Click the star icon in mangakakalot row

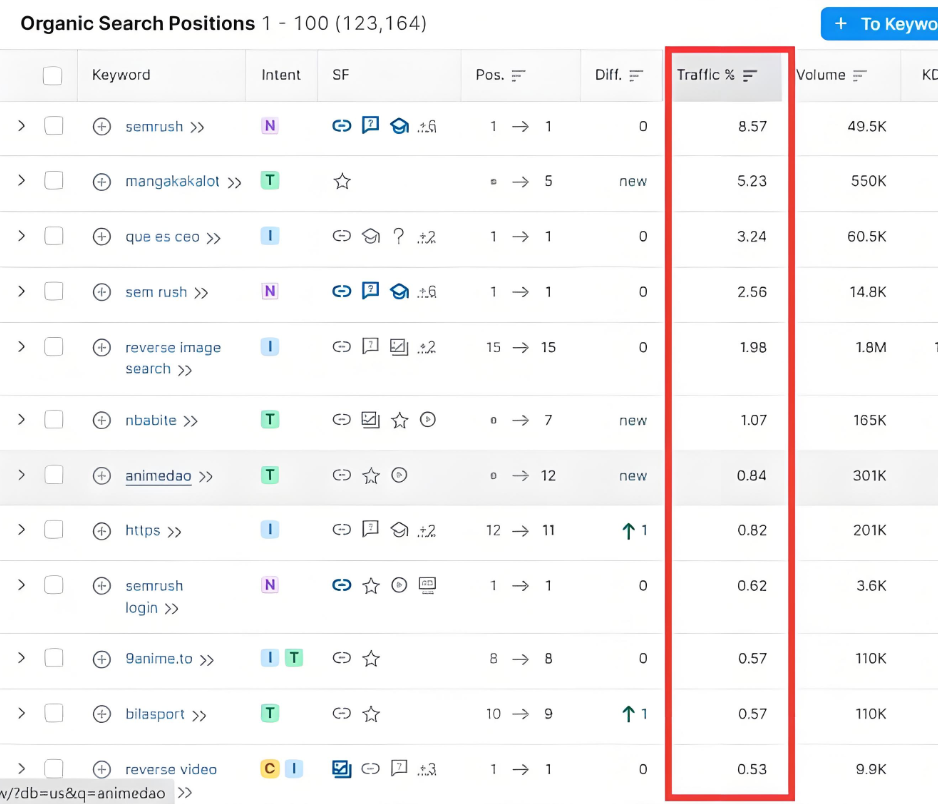[342, 182]
